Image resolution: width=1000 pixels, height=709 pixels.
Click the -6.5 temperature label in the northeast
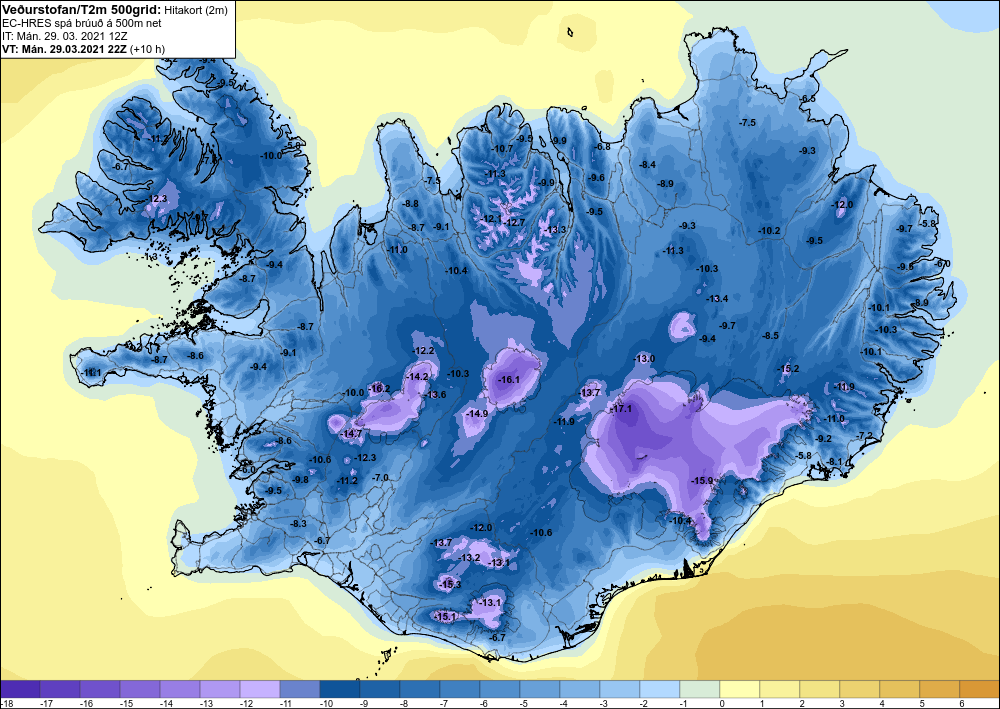[808, 99]
